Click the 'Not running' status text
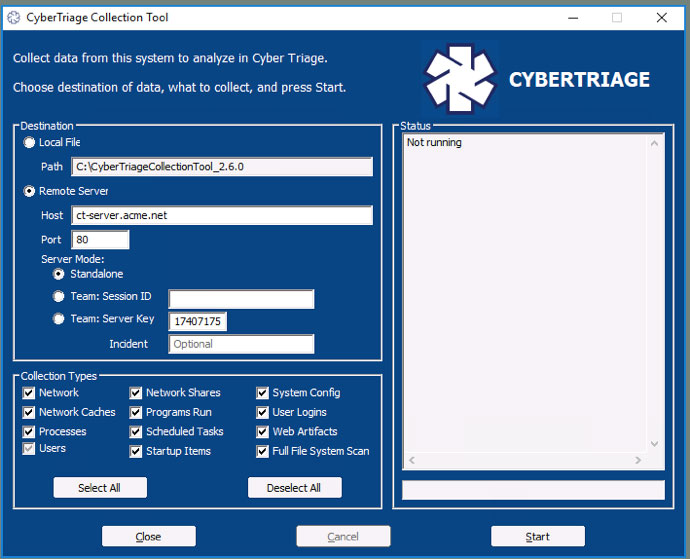This screenshot has height=559, width=690. point(434,143)
